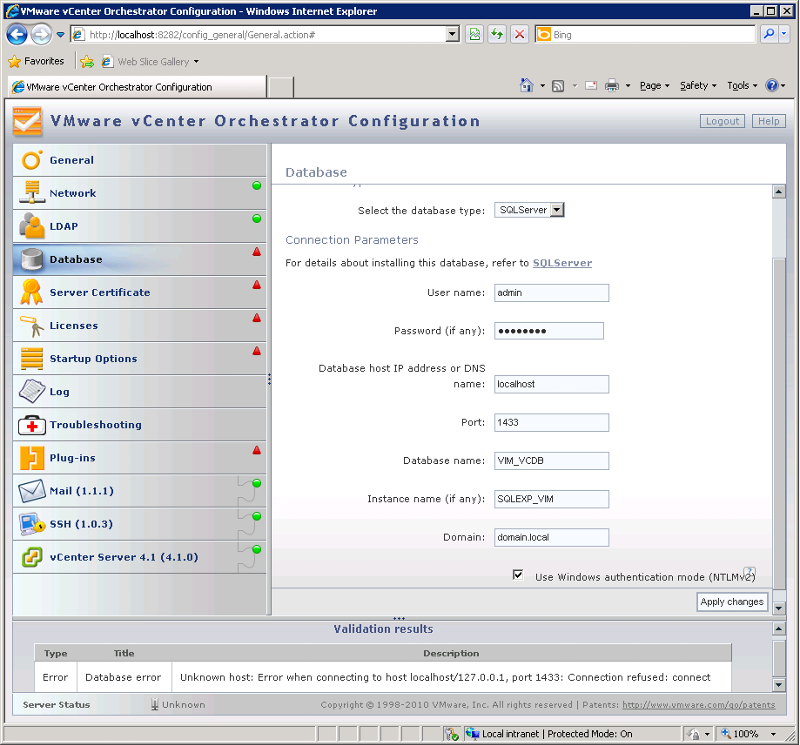Open the database type SQLServer dropdown
Image resolution: width=800 pixels, height=745 pixels.
coord(557,210)
